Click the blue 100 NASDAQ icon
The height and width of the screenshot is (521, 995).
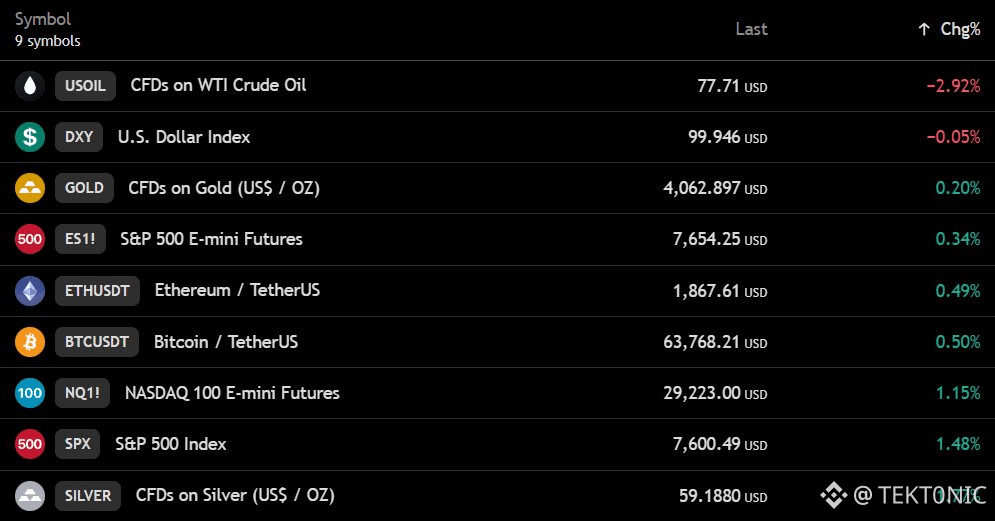pos(30,393)
